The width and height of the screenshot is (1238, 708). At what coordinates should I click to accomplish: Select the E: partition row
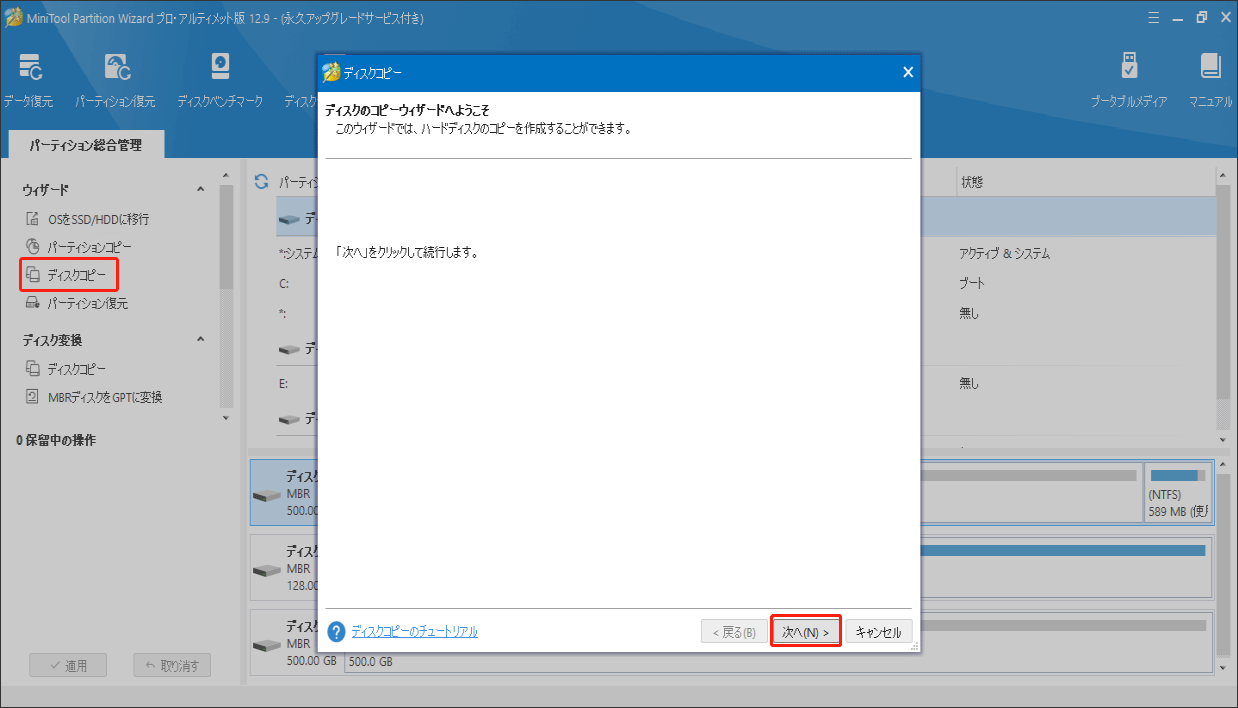[747, 383]
